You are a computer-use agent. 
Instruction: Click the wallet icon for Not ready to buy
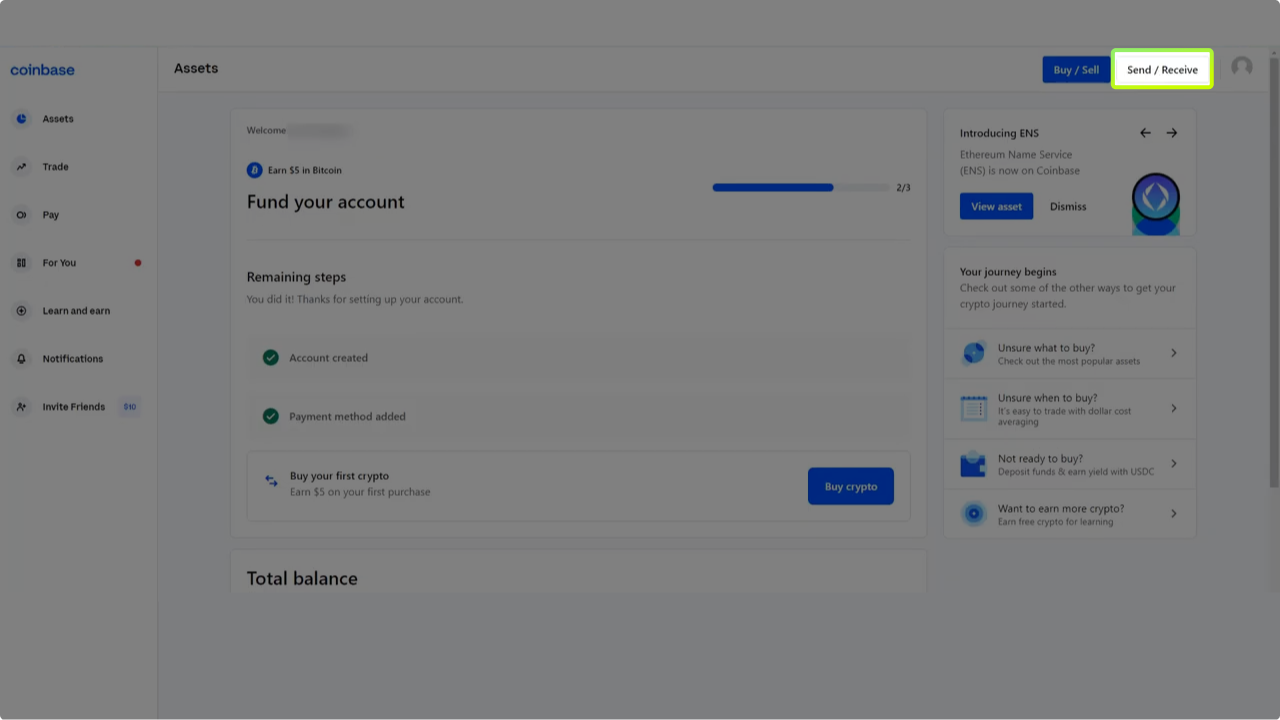click(974, 464)
